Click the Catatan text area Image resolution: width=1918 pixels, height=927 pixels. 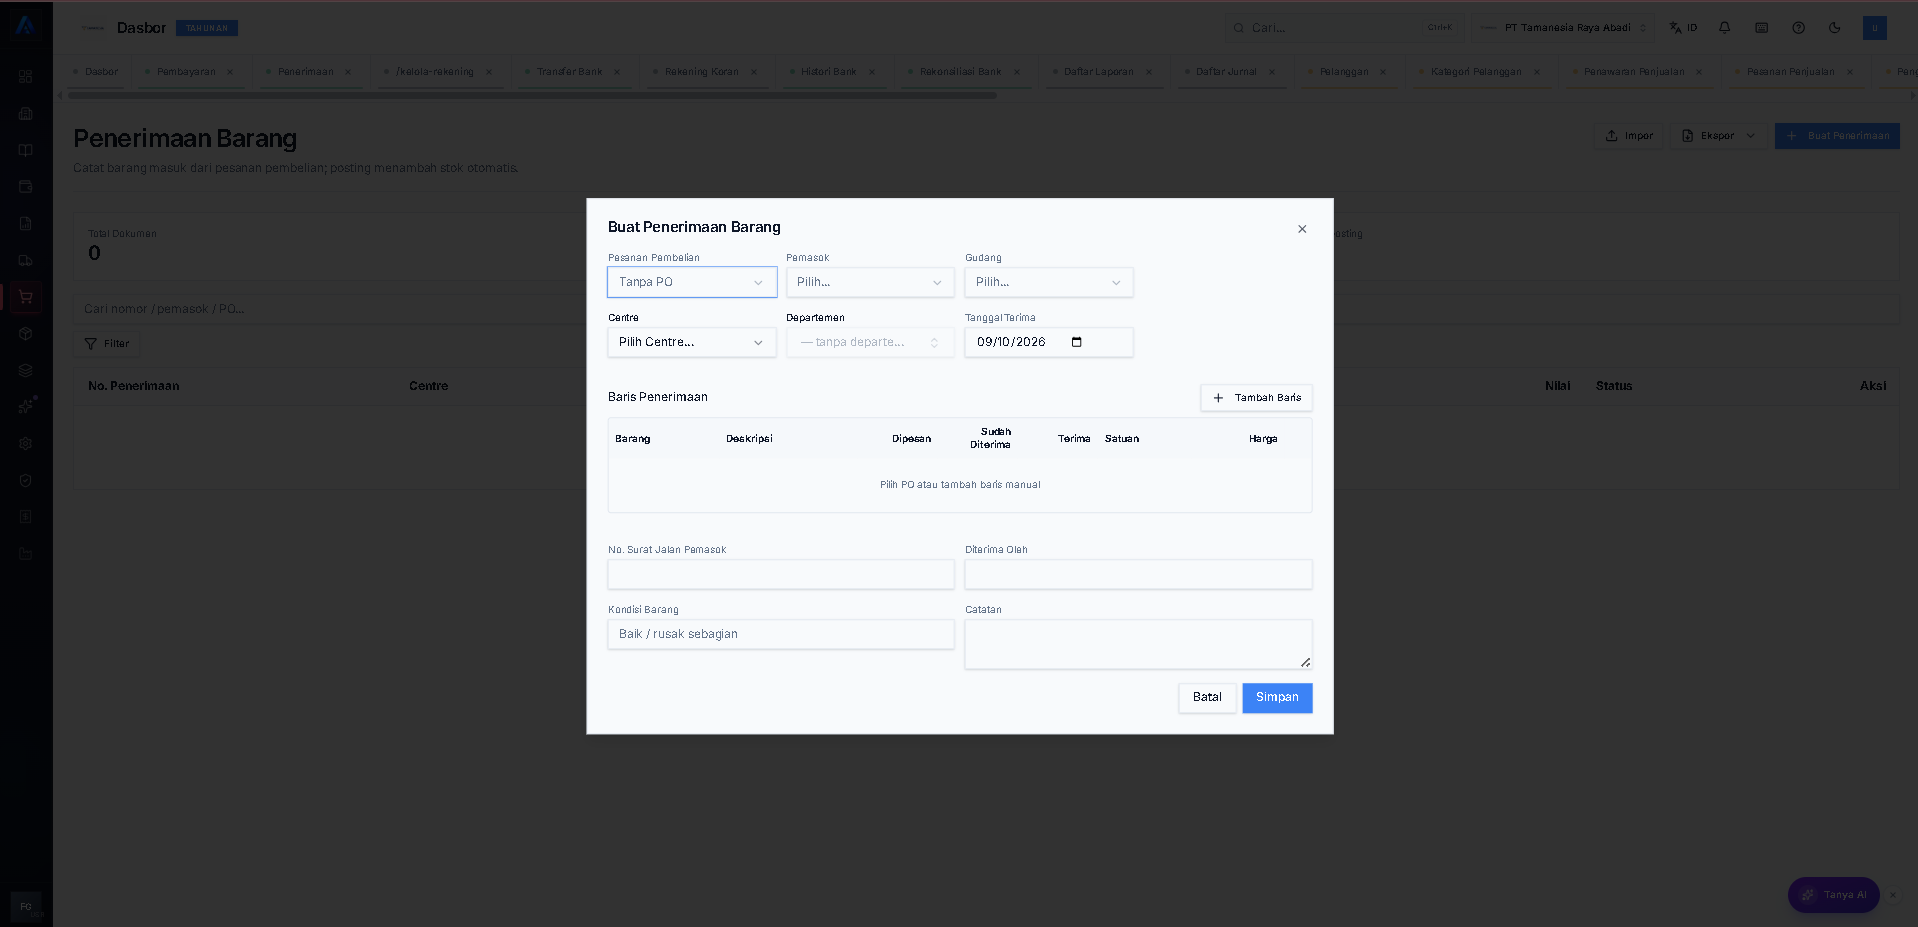coord(1138,644)
